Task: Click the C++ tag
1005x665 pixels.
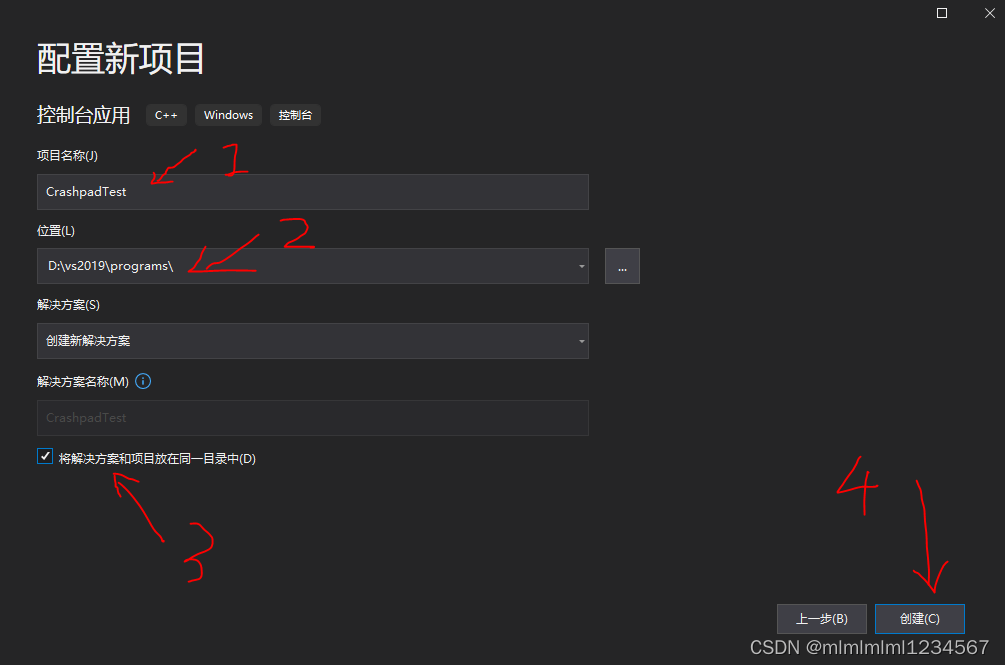Action: (x=166, y=115)
